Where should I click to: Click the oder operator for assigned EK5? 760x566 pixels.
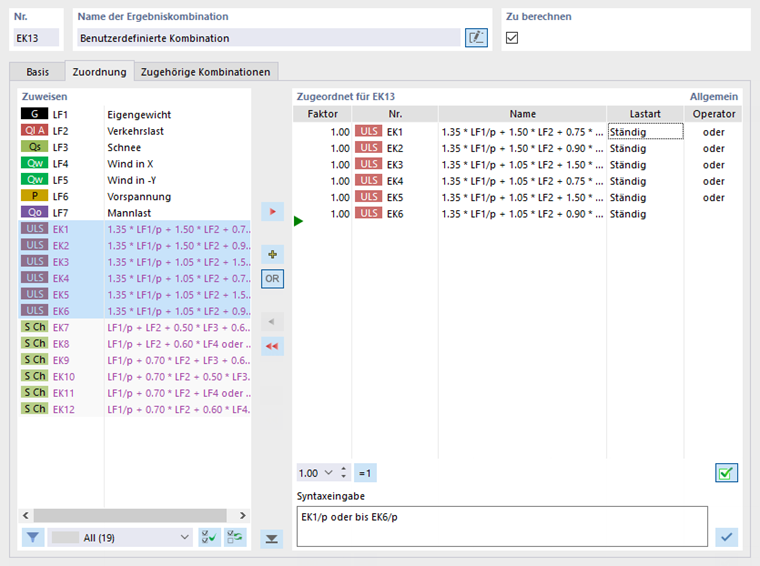pos(713,198)
